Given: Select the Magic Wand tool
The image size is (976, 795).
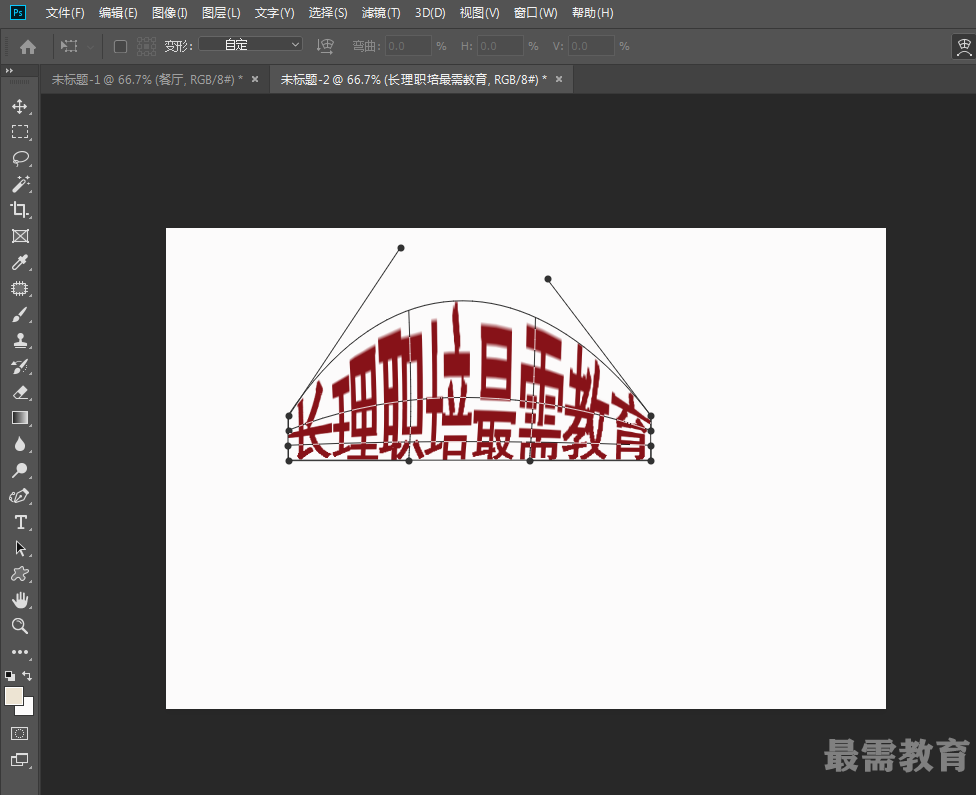Looking at the screenshot, I should tap(20, 184).
